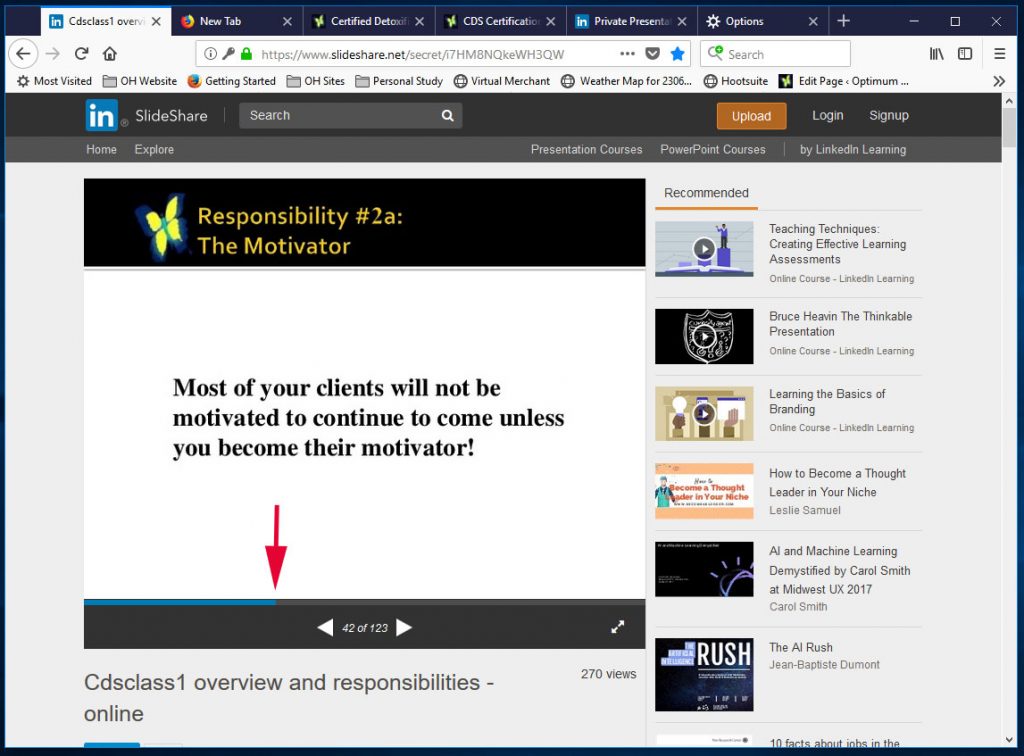1024x756 pixels.
Task: Open The AI Rush course thumbnail
Action: (x=704, y=674)
